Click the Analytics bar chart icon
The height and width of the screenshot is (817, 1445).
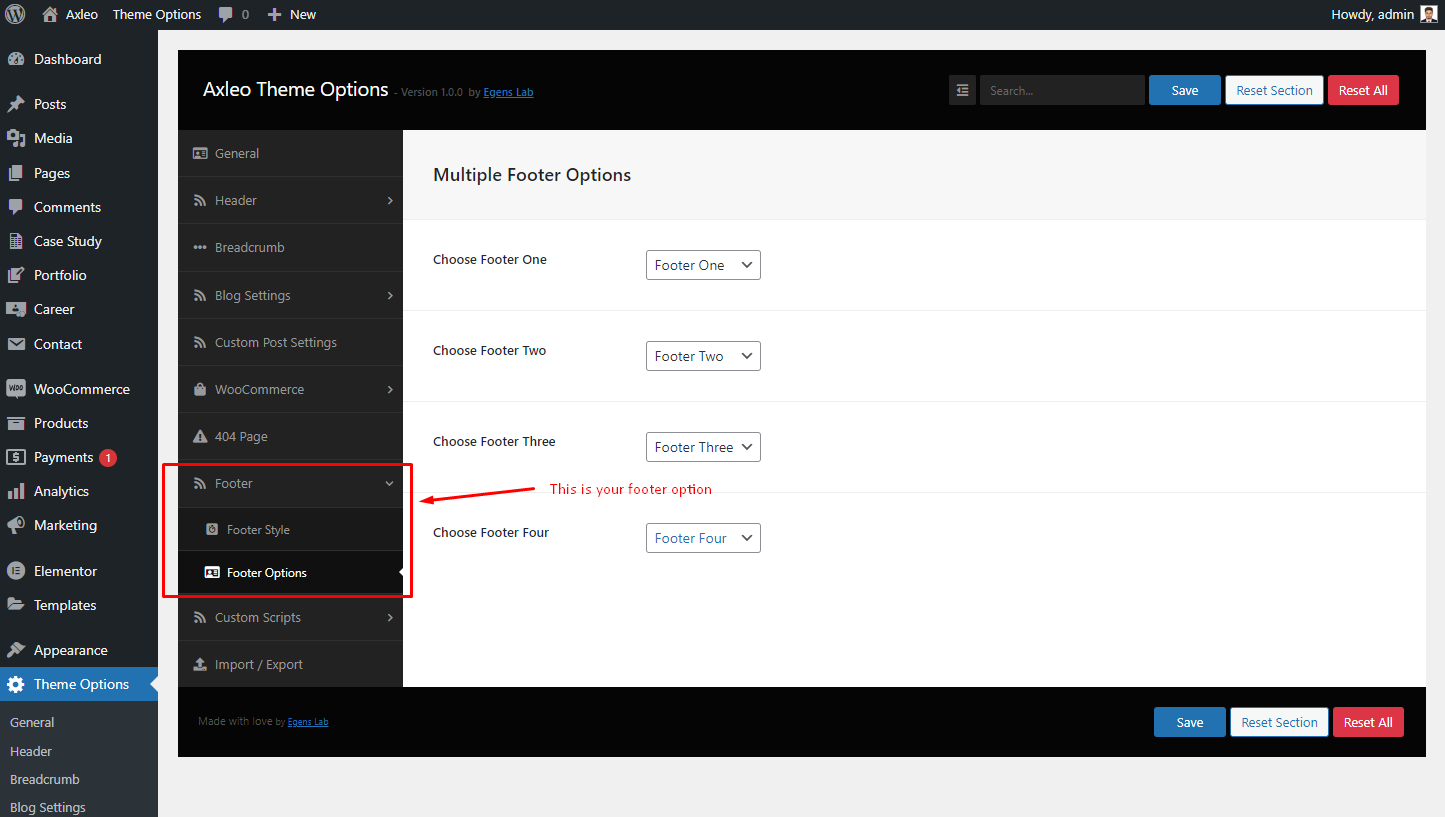(15, 491)
